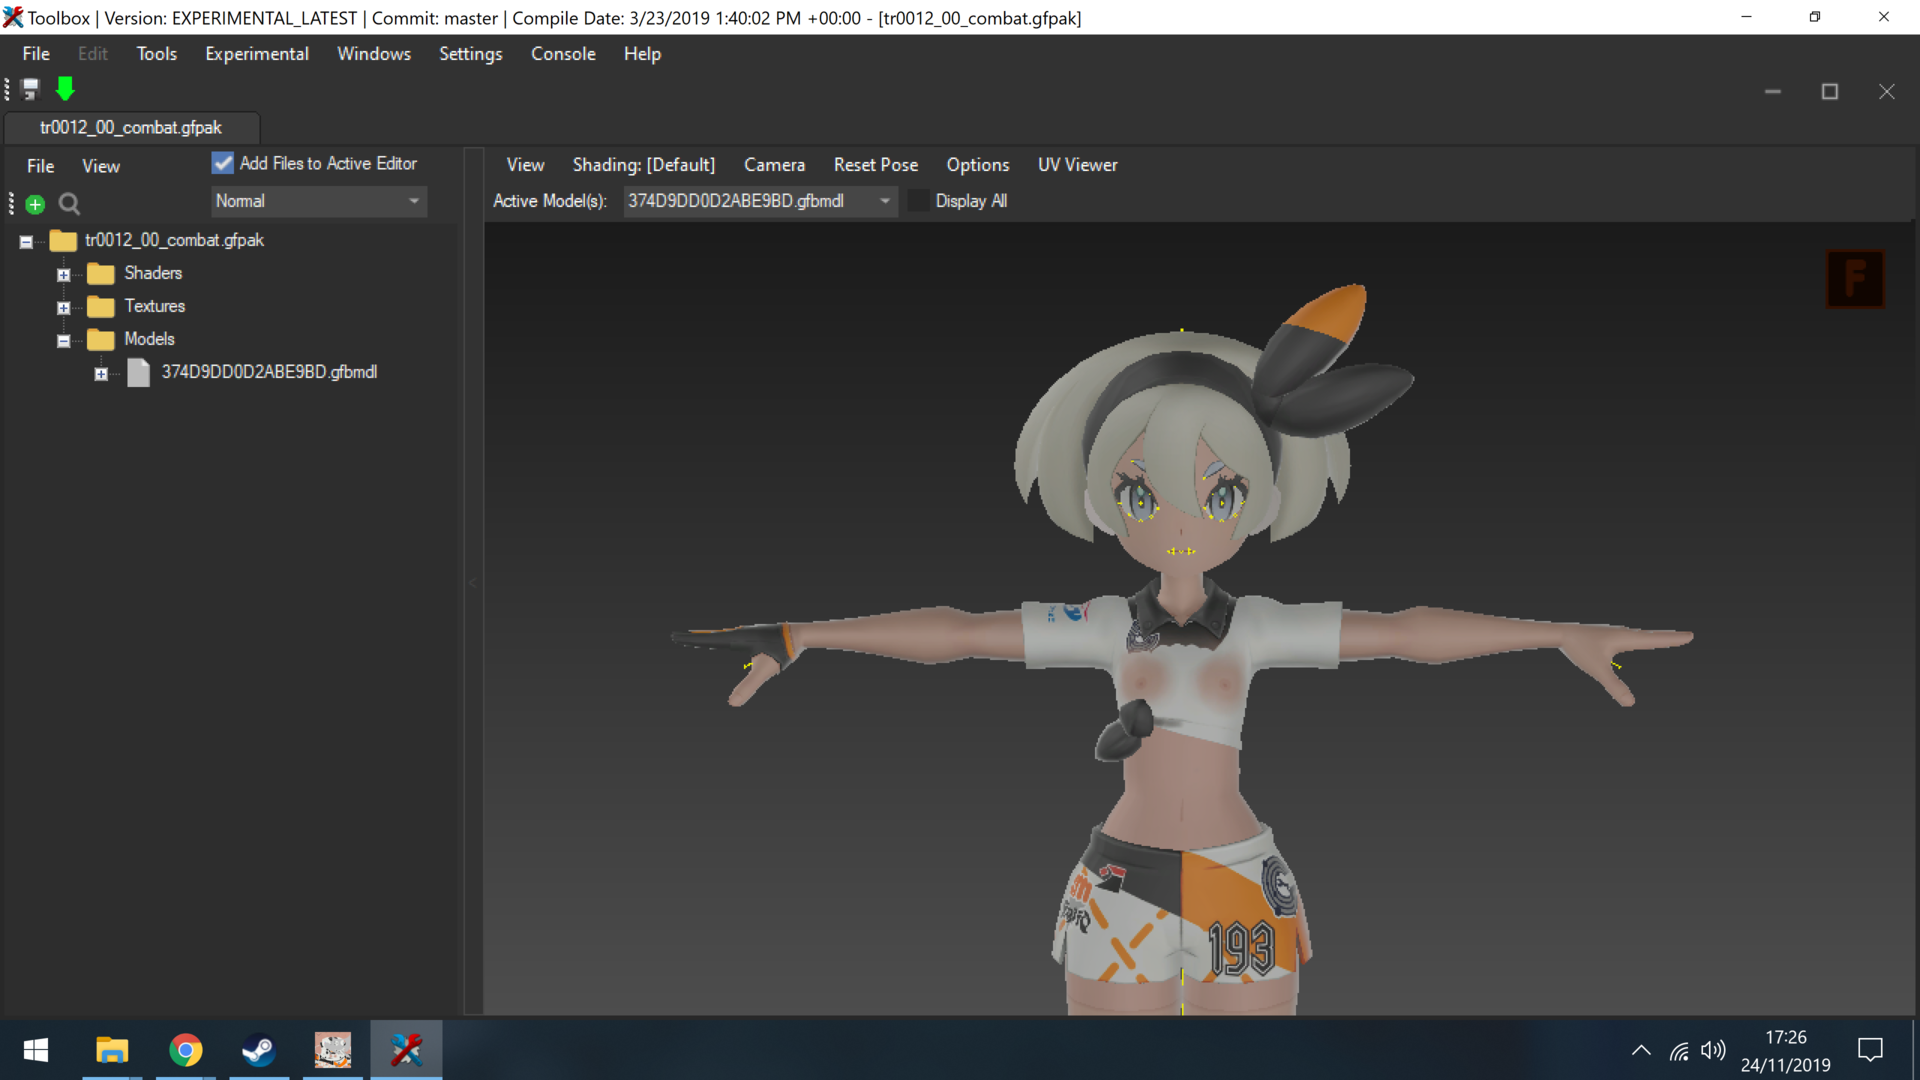Open the Active Model(s) dropdown
Image resolution: width=1920 pixels, height=1080 pixels.
point(760,201)
